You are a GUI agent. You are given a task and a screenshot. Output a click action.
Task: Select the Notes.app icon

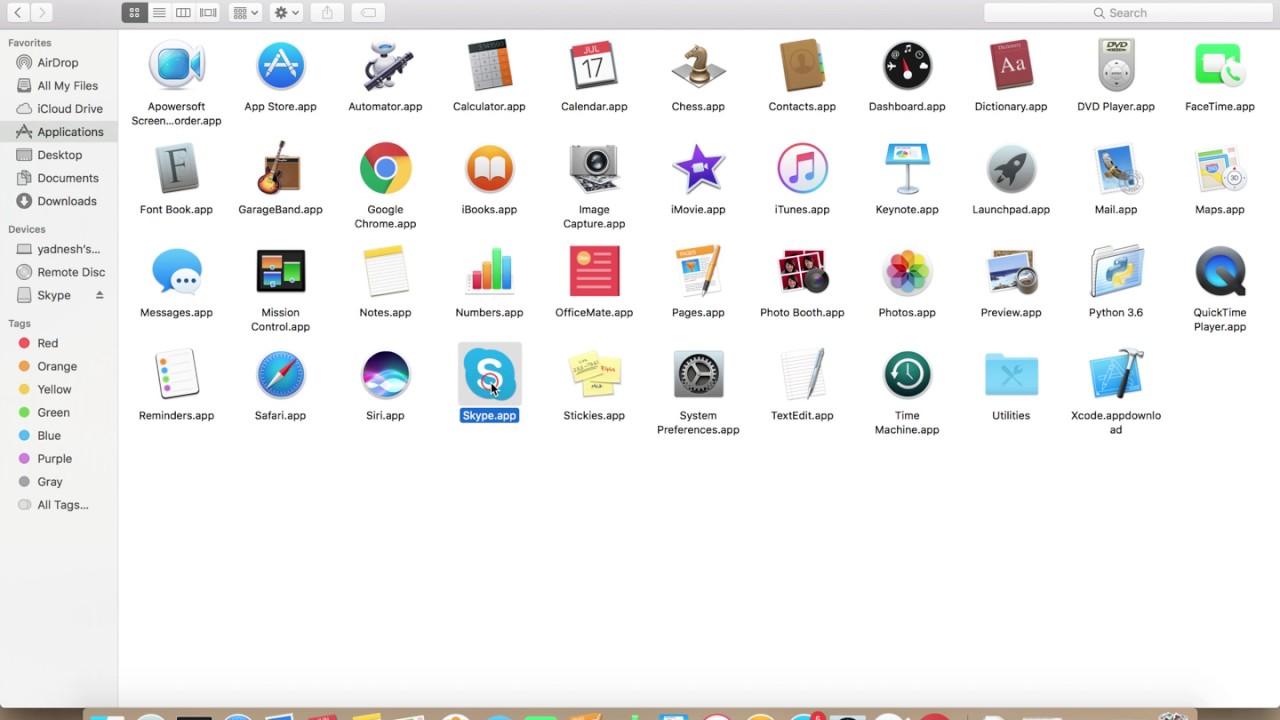tap(385, 272)
